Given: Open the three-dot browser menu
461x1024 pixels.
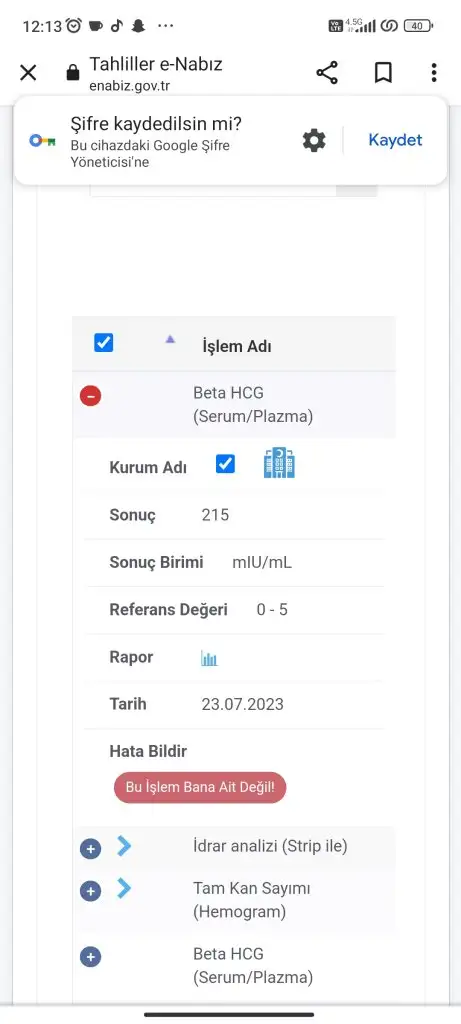Looking at the screenshot, I should [x=434, y=72].
